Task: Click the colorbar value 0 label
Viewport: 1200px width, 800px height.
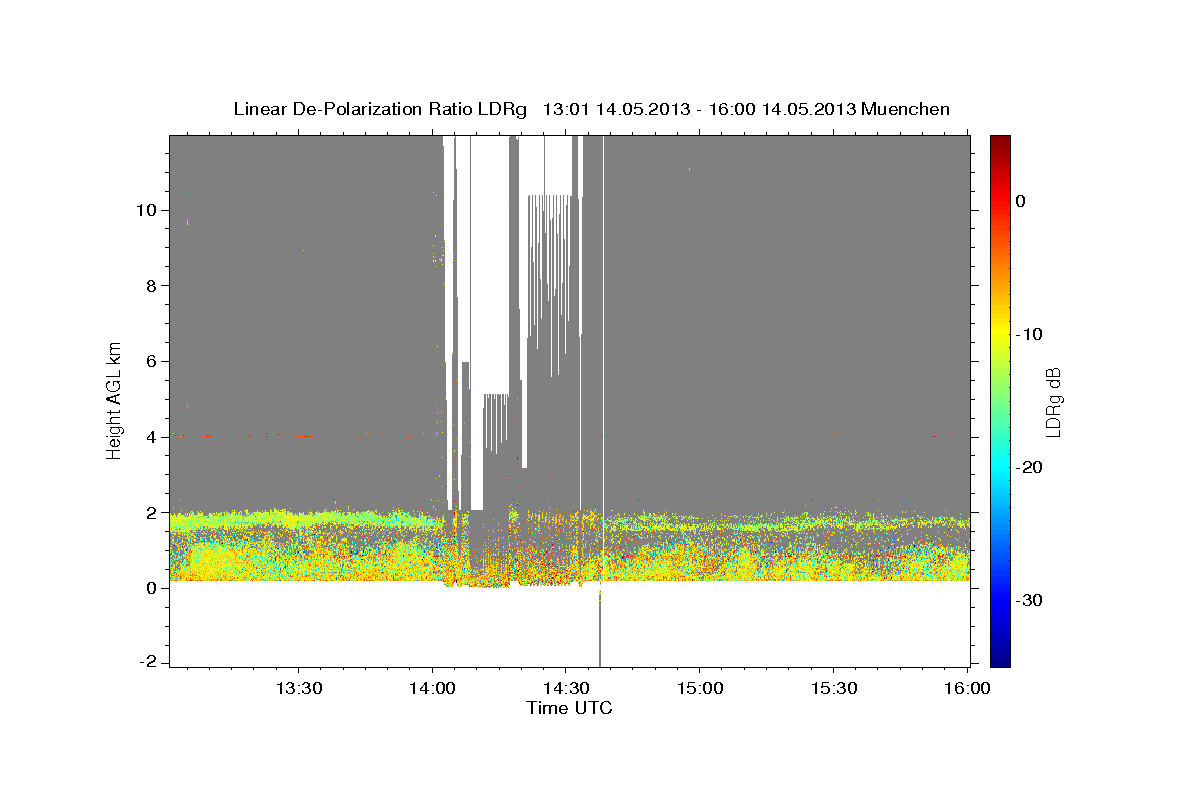Action: tap(1021, 201)
